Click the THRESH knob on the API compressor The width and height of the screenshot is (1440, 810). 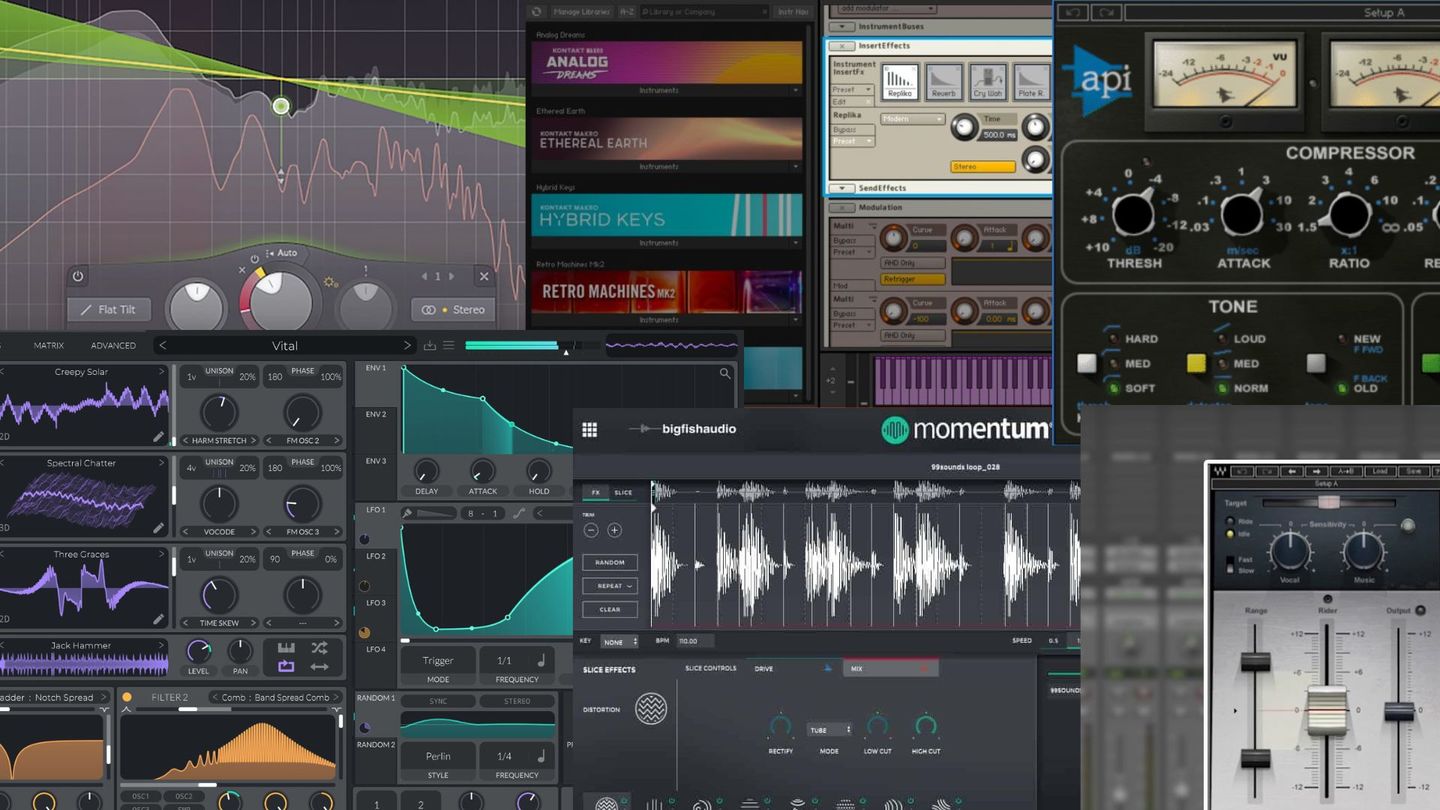point(1133,214)
